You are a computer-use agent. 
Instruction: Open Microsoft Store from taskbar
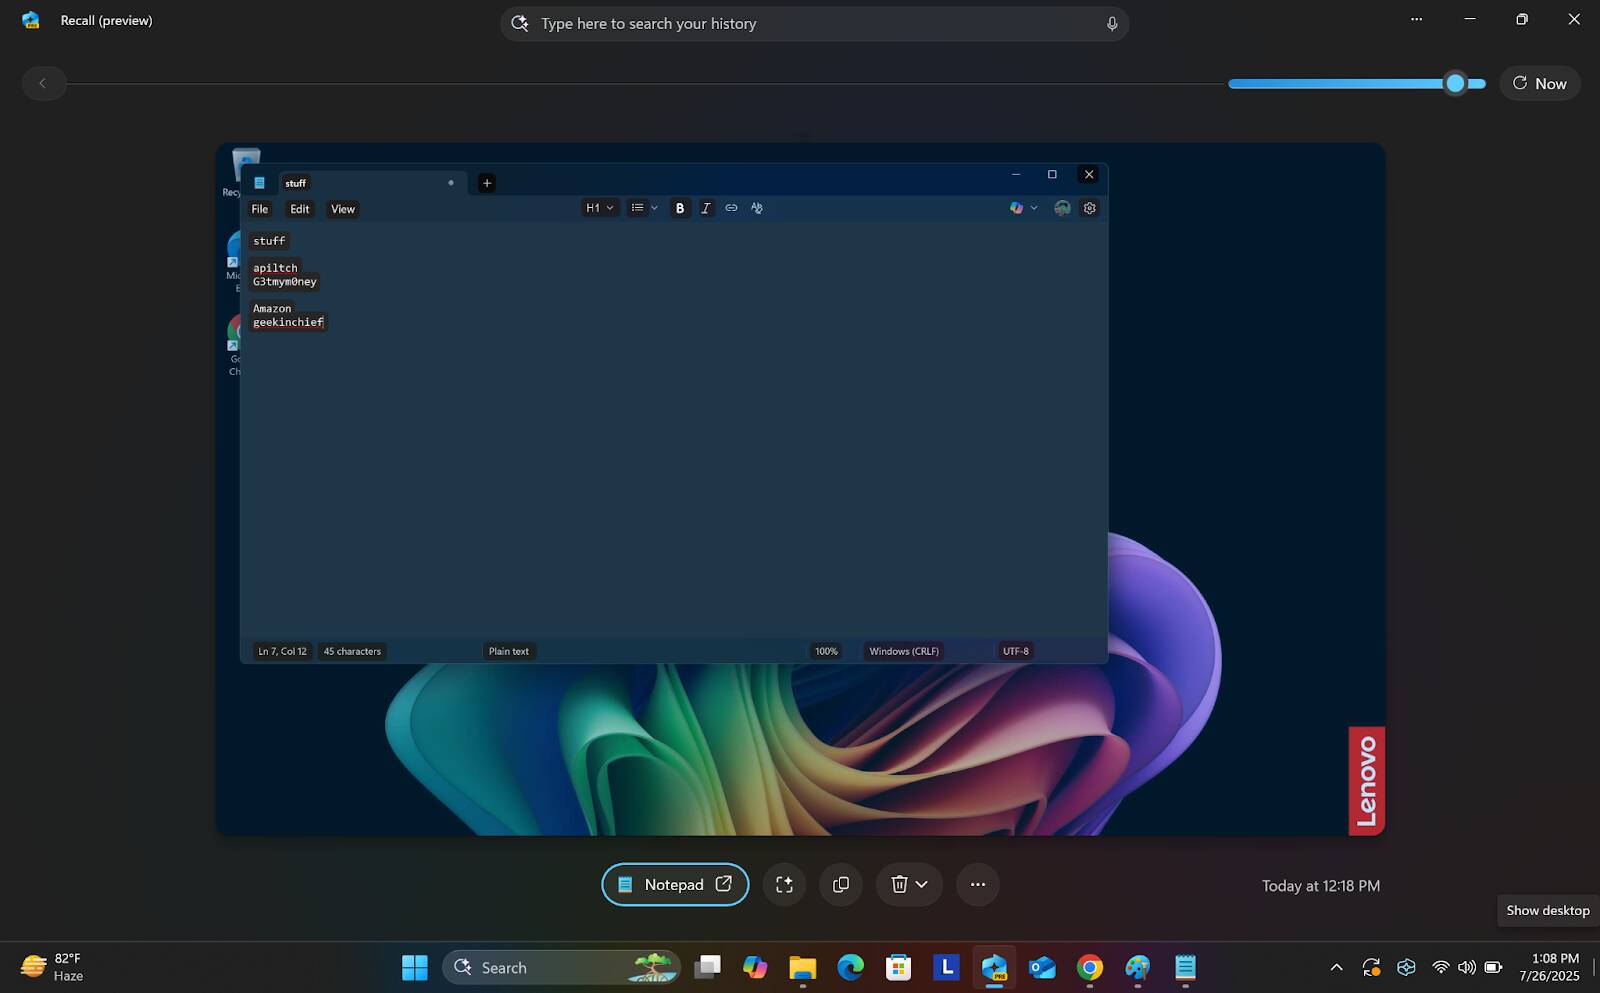(898, 967)
